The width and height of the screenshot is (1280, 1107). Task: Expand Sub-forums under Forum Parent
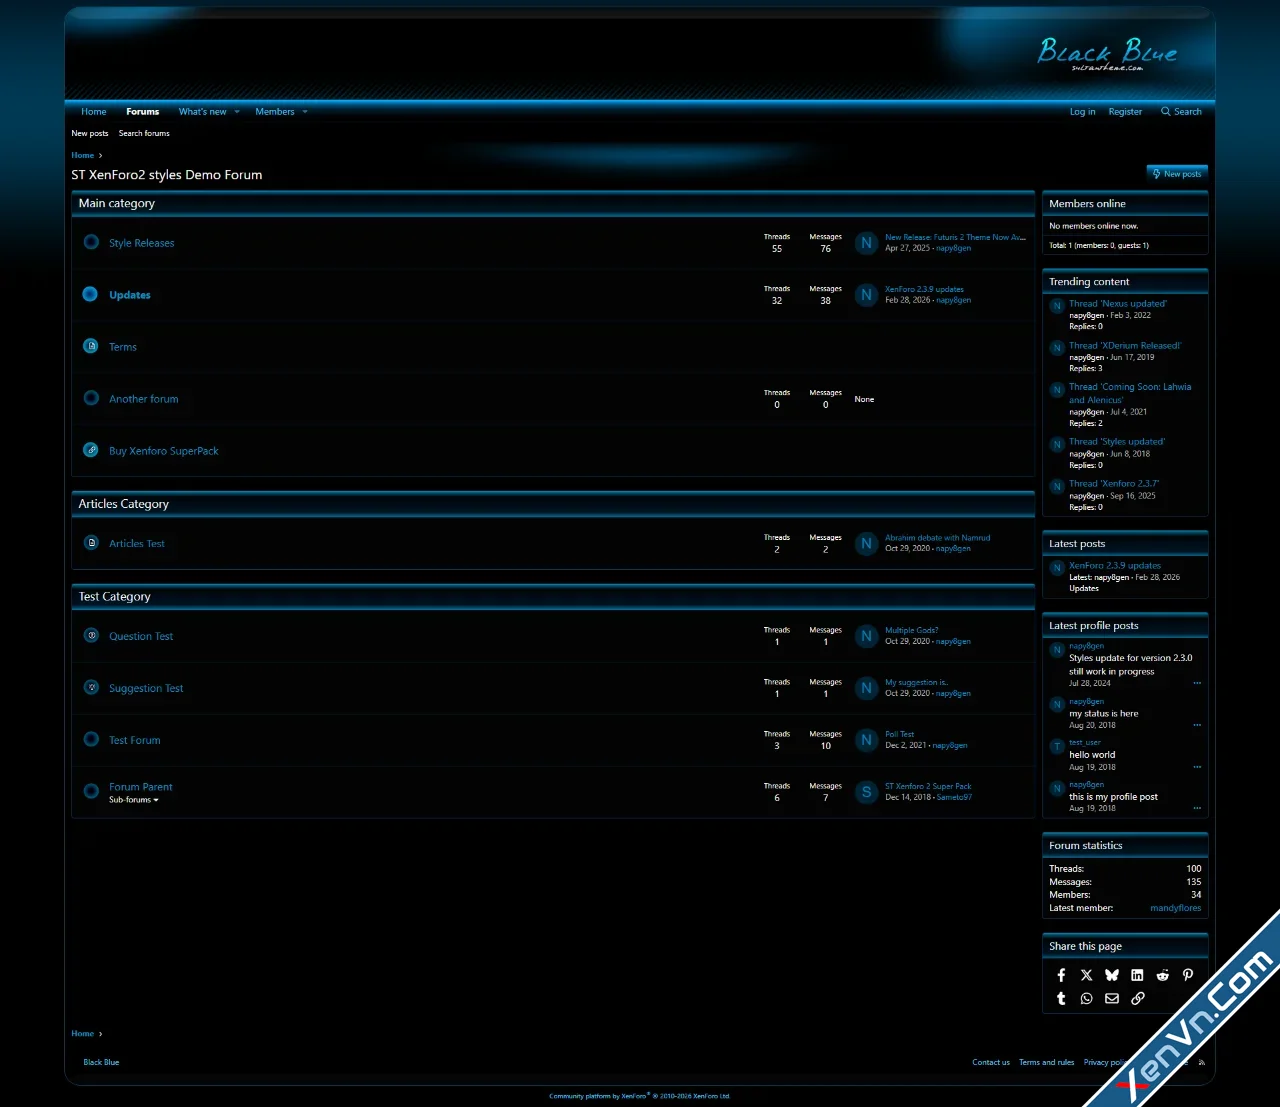[158, 799]
